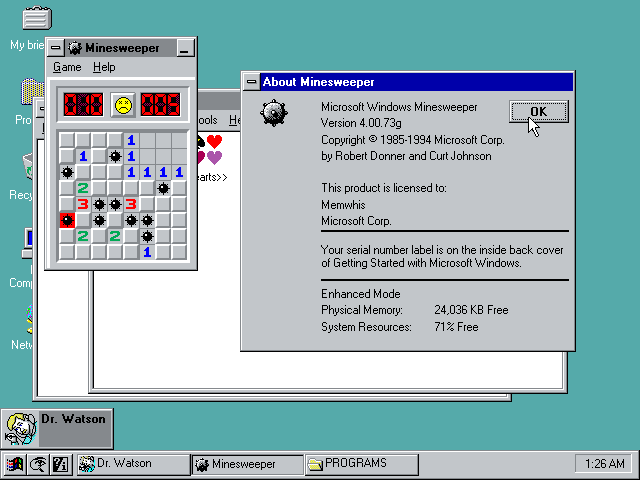Click the red 3 left of two mines
Screen dimensions: 640x480
83,204
